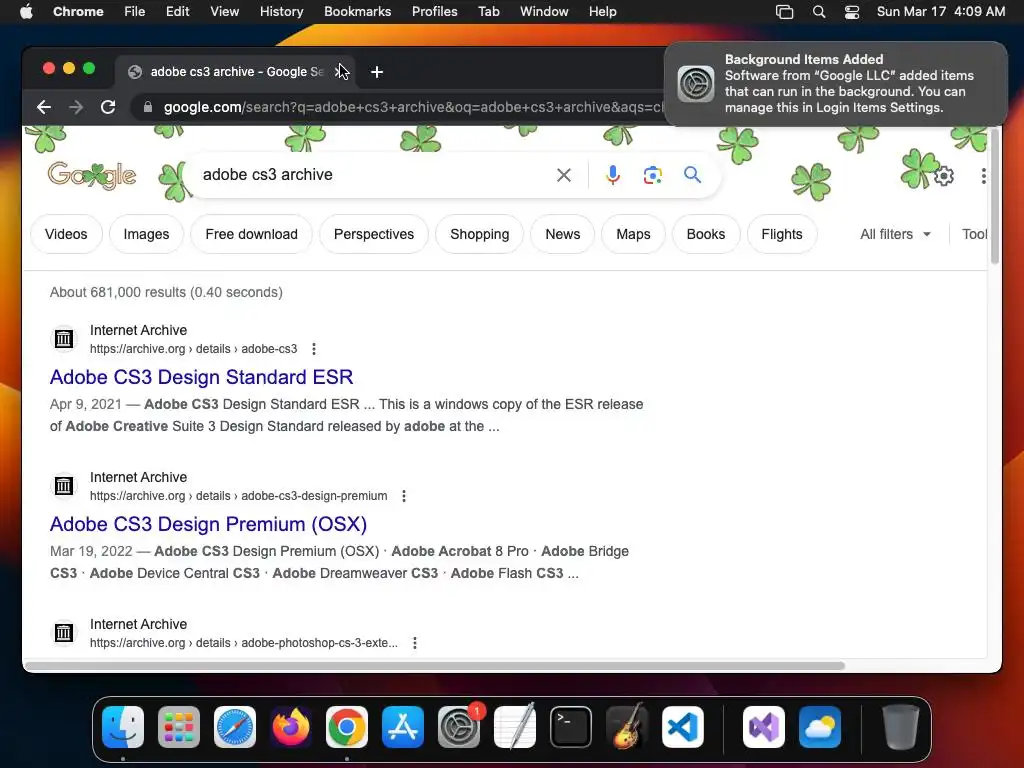Click the browser forward arrow
This screenshot has width=1024, height=768.
click(76, 107)
